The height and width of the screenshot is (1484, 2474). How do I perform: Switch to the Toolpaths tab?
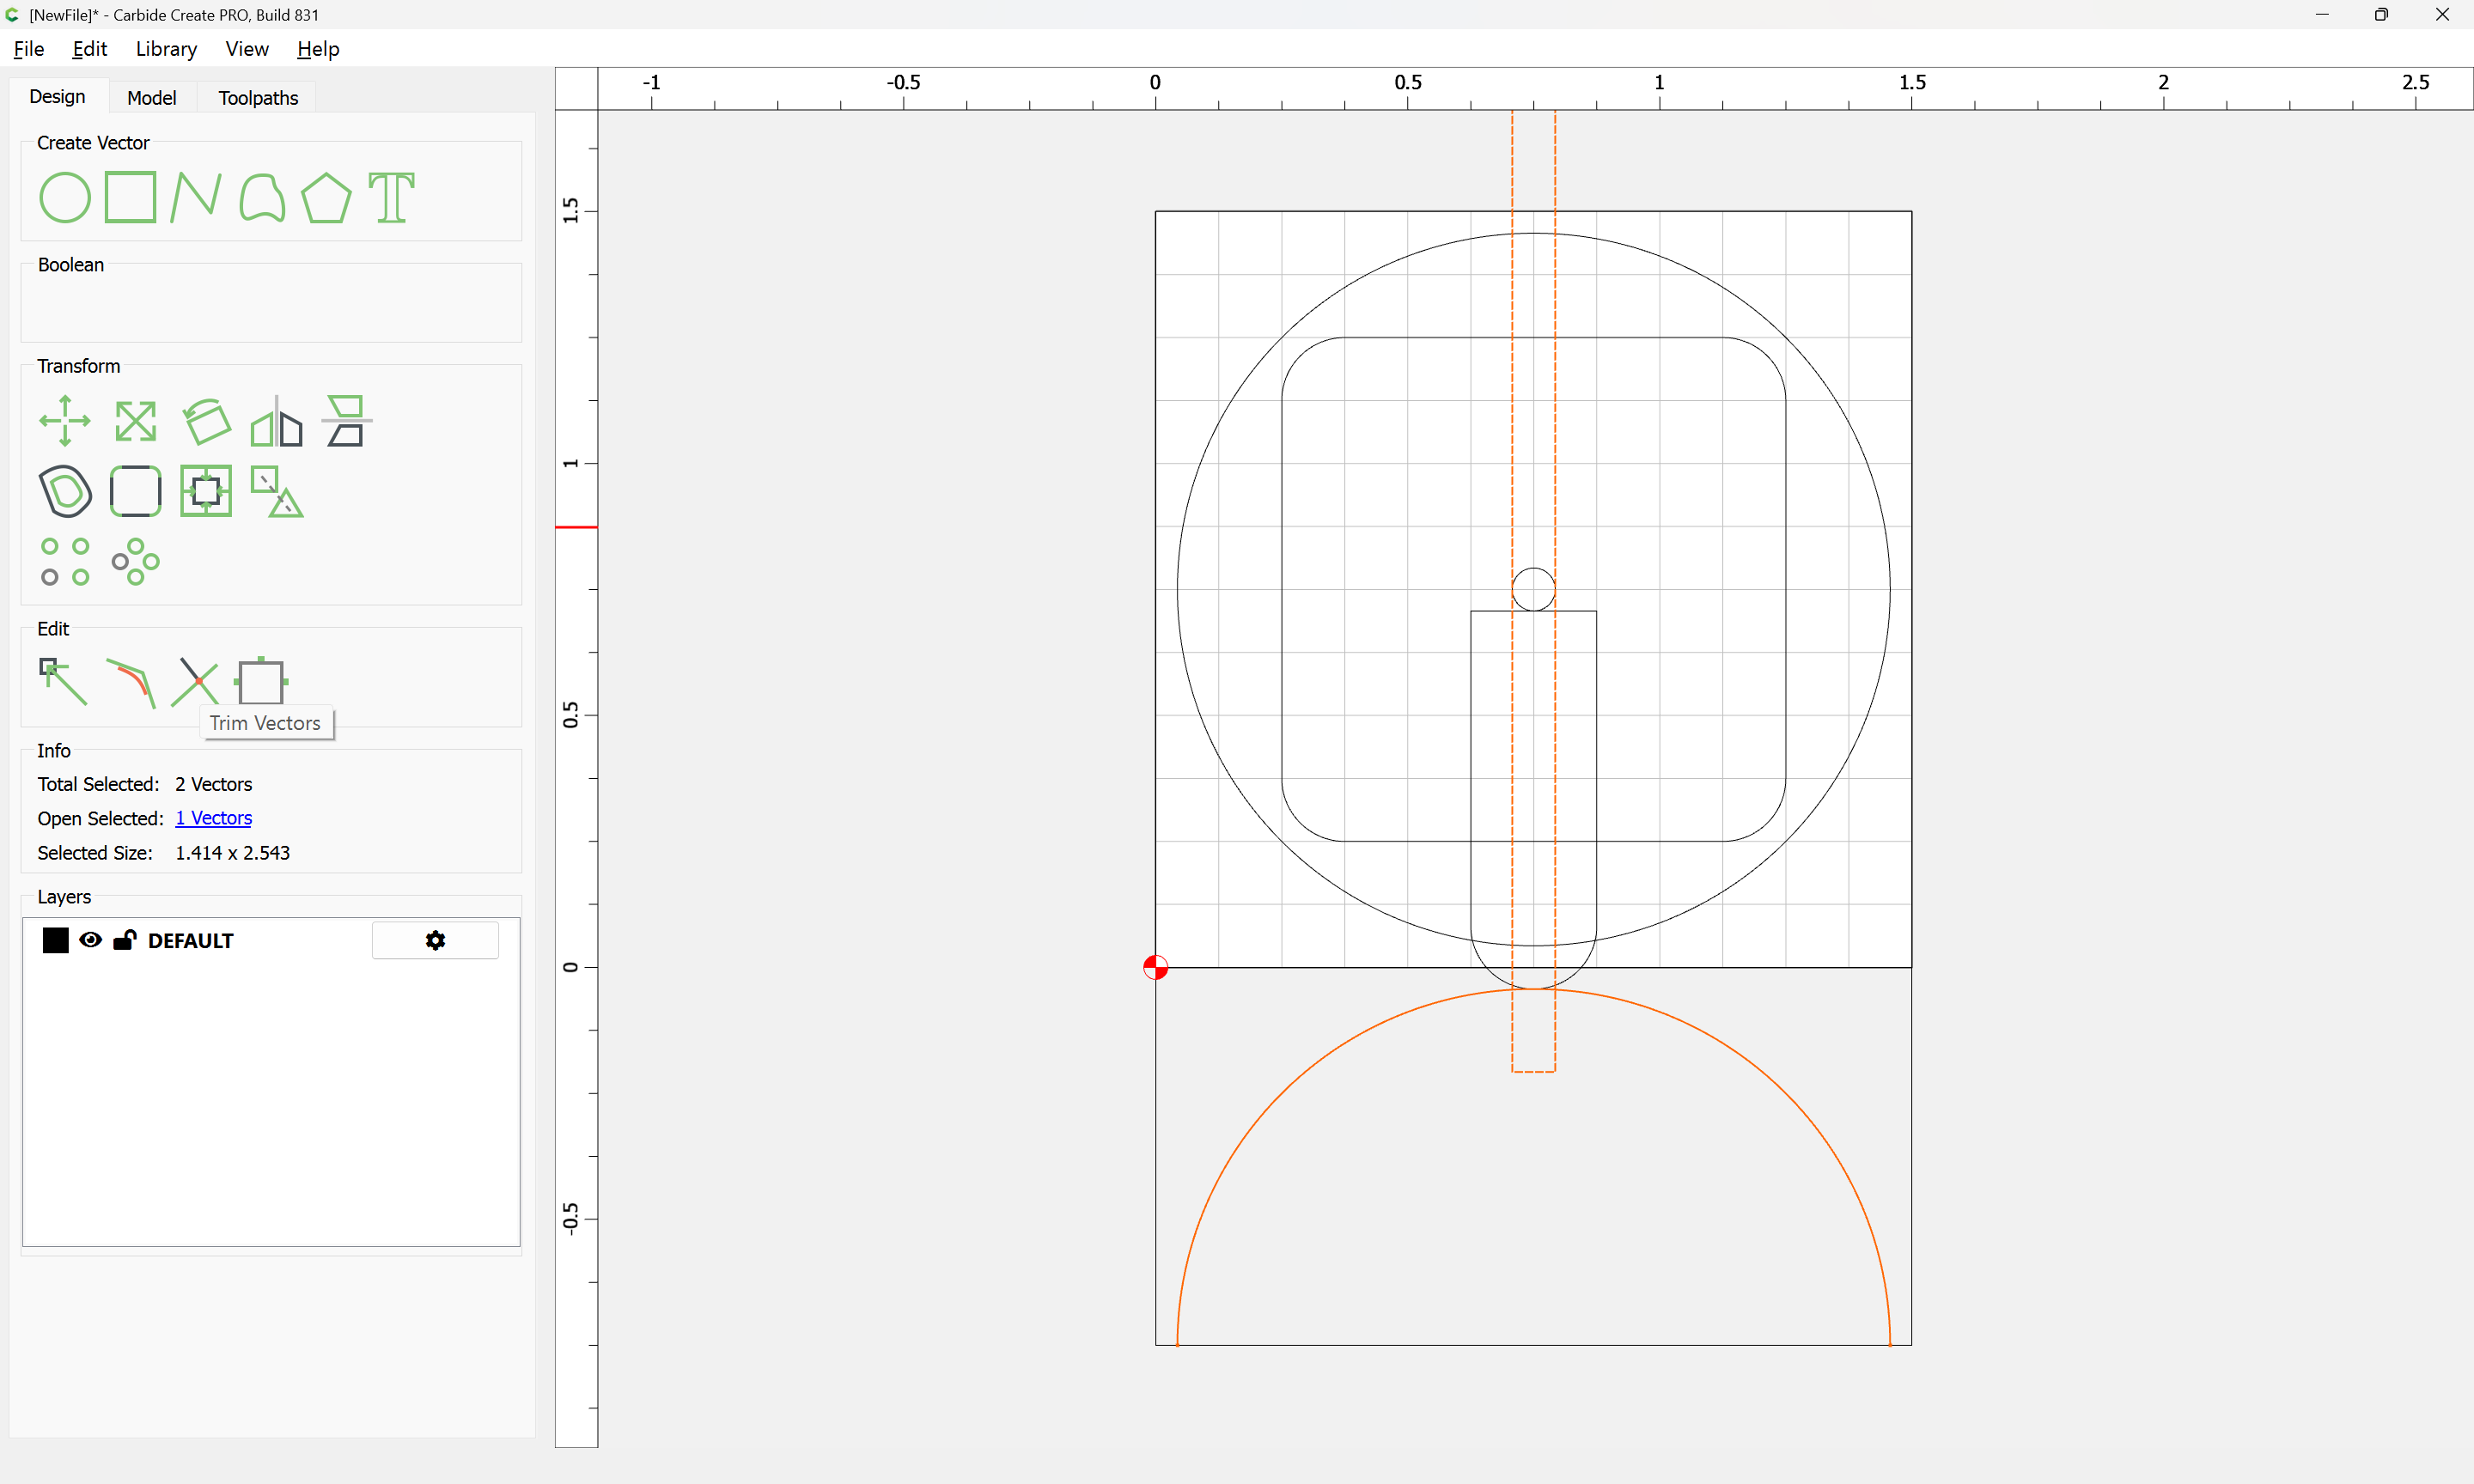point(258,97)
